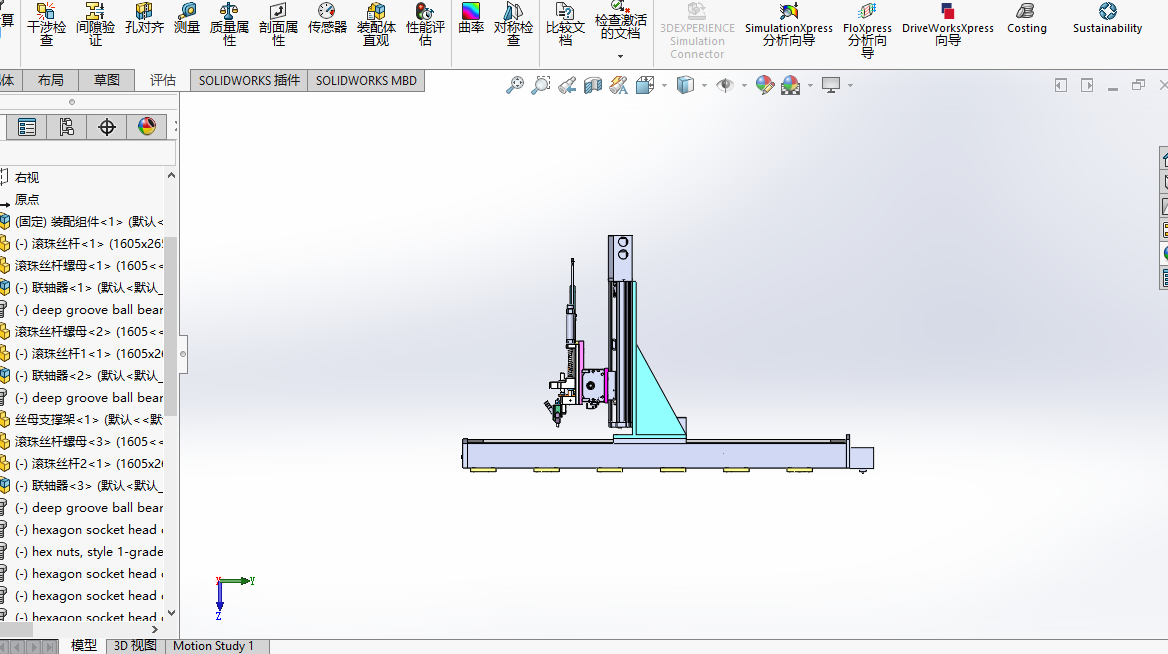Image resolution: width=1168 pixels, height=654 pixels.
Task: Expand the Display Style dropdown arrow
Action: pyautogui.click(x=704, y=86)
